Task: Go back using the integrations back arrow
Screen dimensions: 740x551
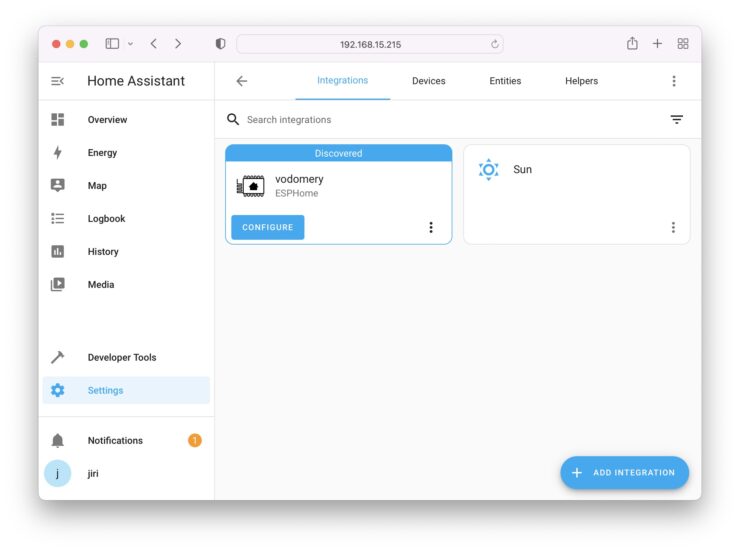Action: point(242,81)
